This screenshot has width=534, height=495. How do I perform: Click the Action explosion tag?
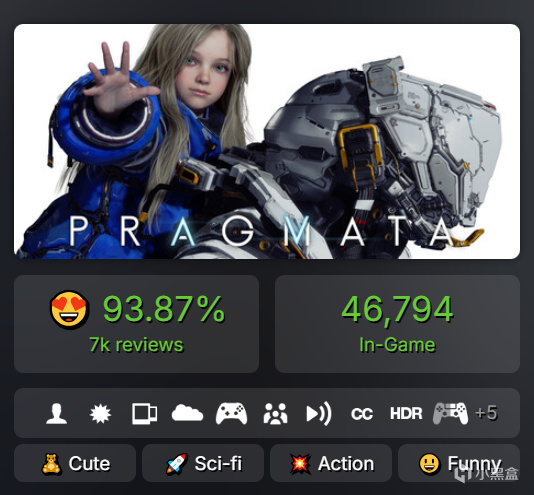[x=331, y=463]
